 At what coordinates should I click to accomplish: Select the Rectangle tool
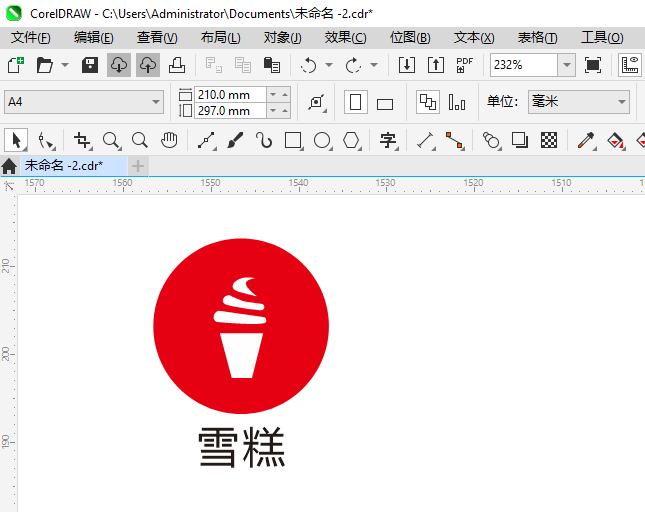click(293, 140)
